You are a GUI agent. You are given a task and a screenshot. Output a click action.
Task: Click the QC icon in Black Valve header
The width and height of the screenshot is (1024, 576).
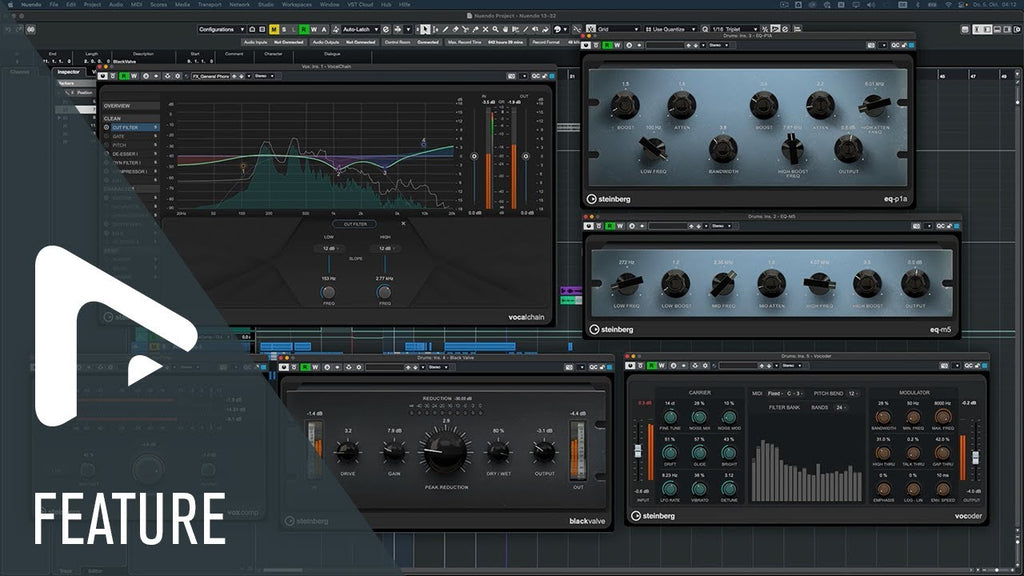[x=593, y=367]
